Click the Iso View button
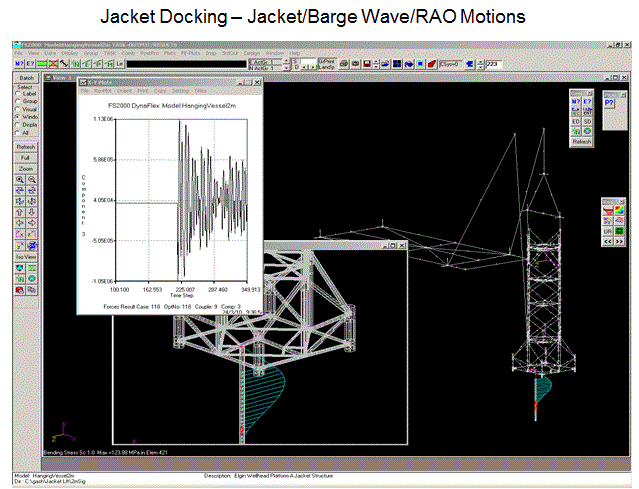Image resolution: width=639 pixels, height=489 pixels. (26, 256)
